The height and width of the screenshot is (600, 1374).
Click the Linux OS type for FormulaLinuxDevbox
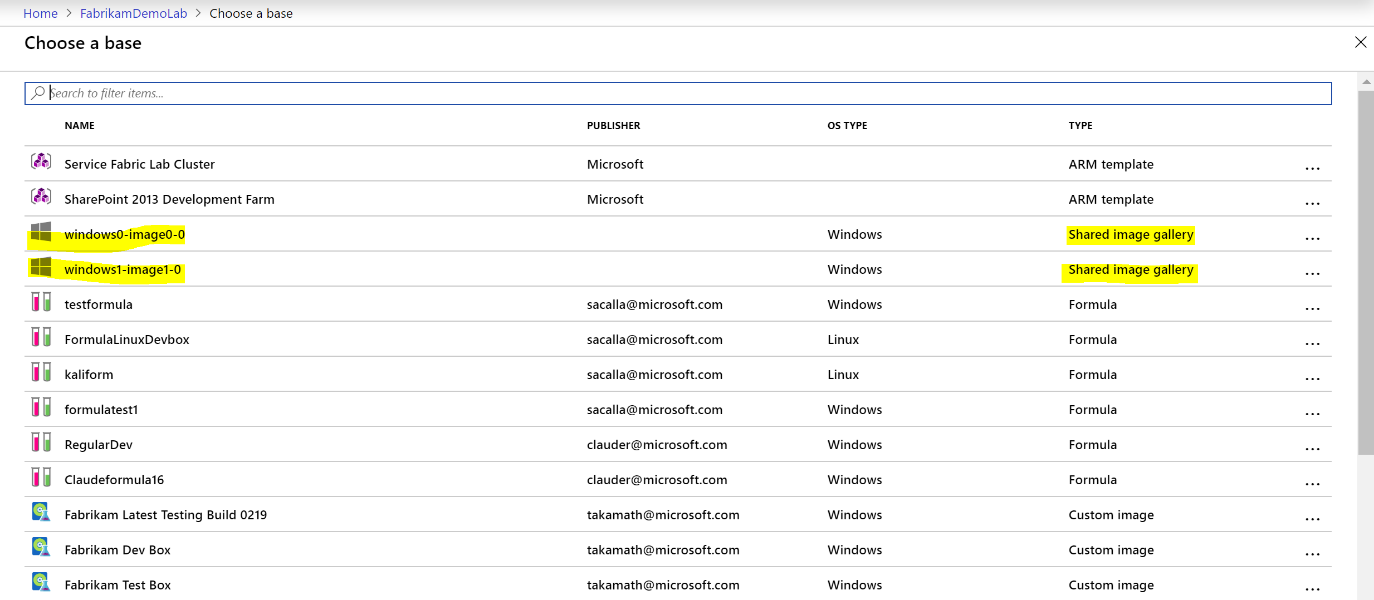(x=843, y=339)
